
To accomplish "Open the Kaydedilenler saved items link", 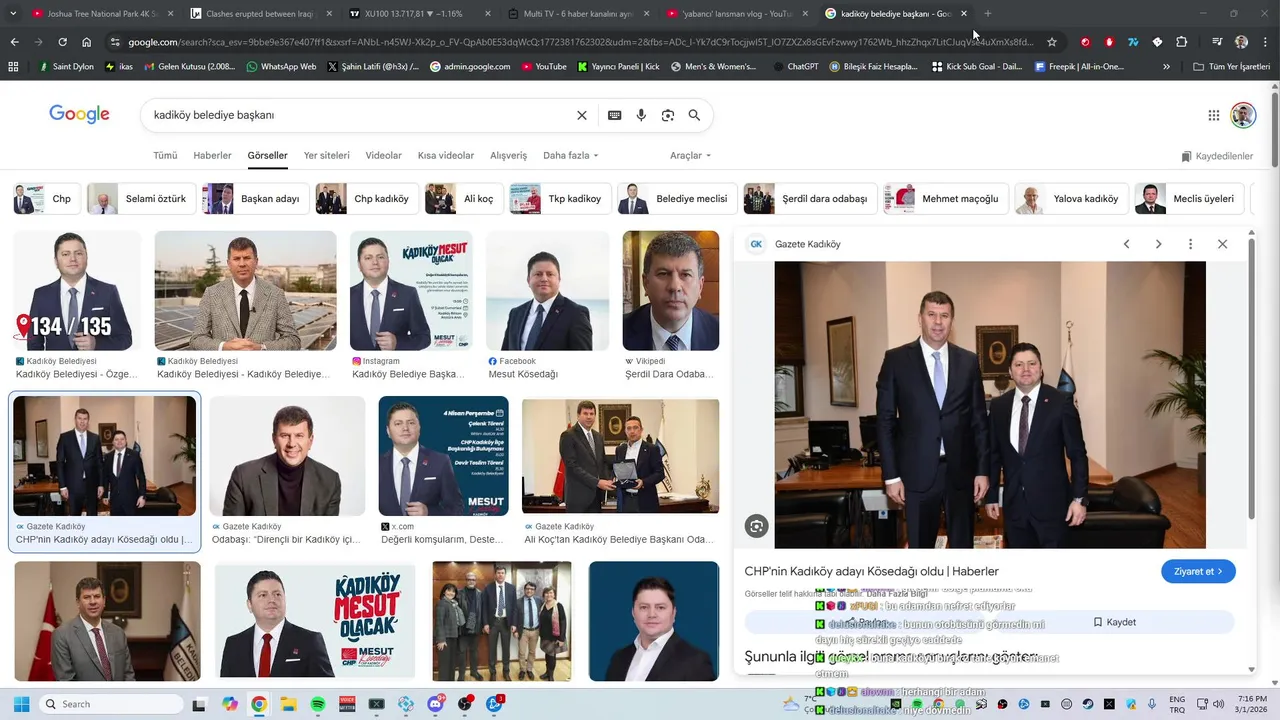I will click(1217, 157).
